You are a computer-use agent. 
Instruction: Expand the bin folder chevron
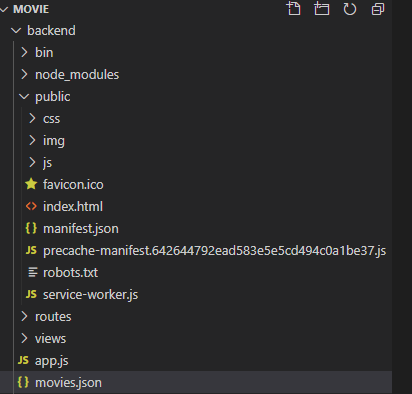click(24, 52)
